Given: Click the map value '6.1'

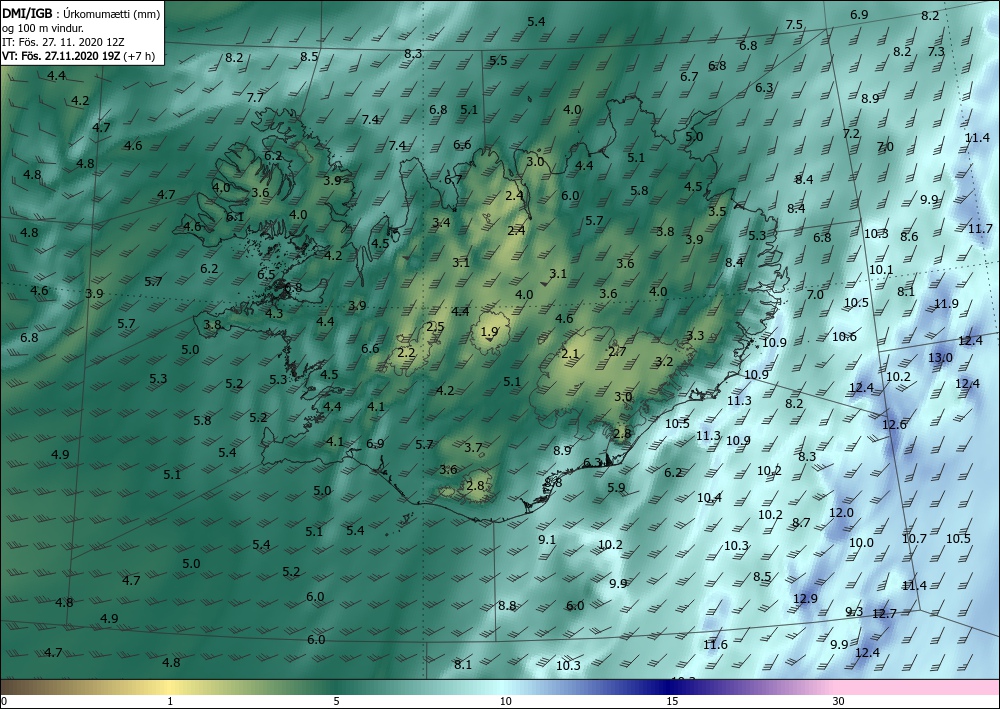Looking at the screenshot, I should [235, 217].
